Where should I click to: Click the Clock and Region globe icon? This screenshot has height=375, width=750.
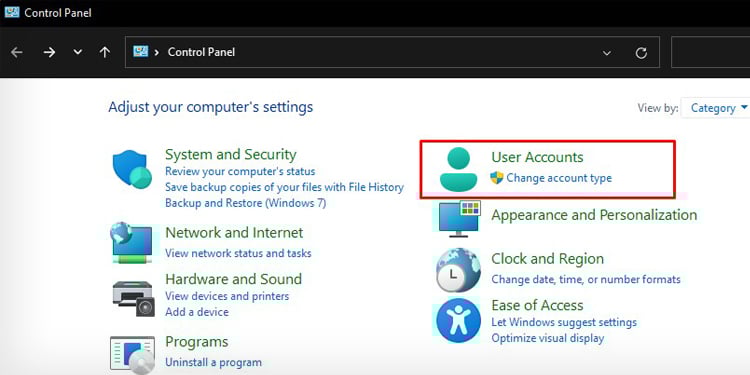coord(458,270)
